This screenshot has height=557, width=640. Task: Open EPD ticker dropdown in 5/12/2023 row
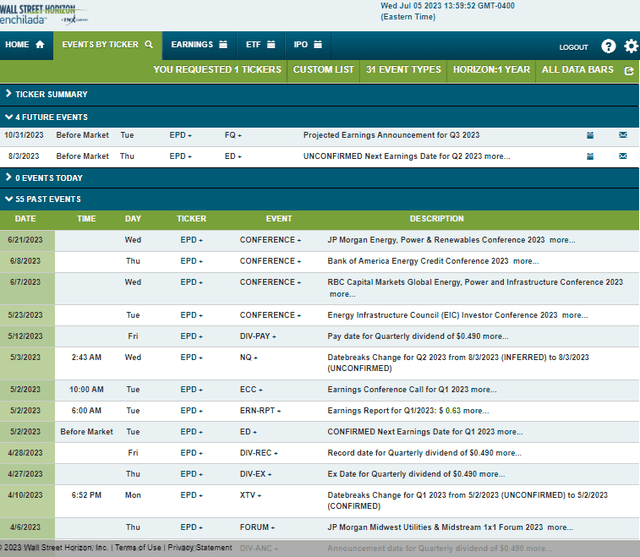(x=191, y=336)
